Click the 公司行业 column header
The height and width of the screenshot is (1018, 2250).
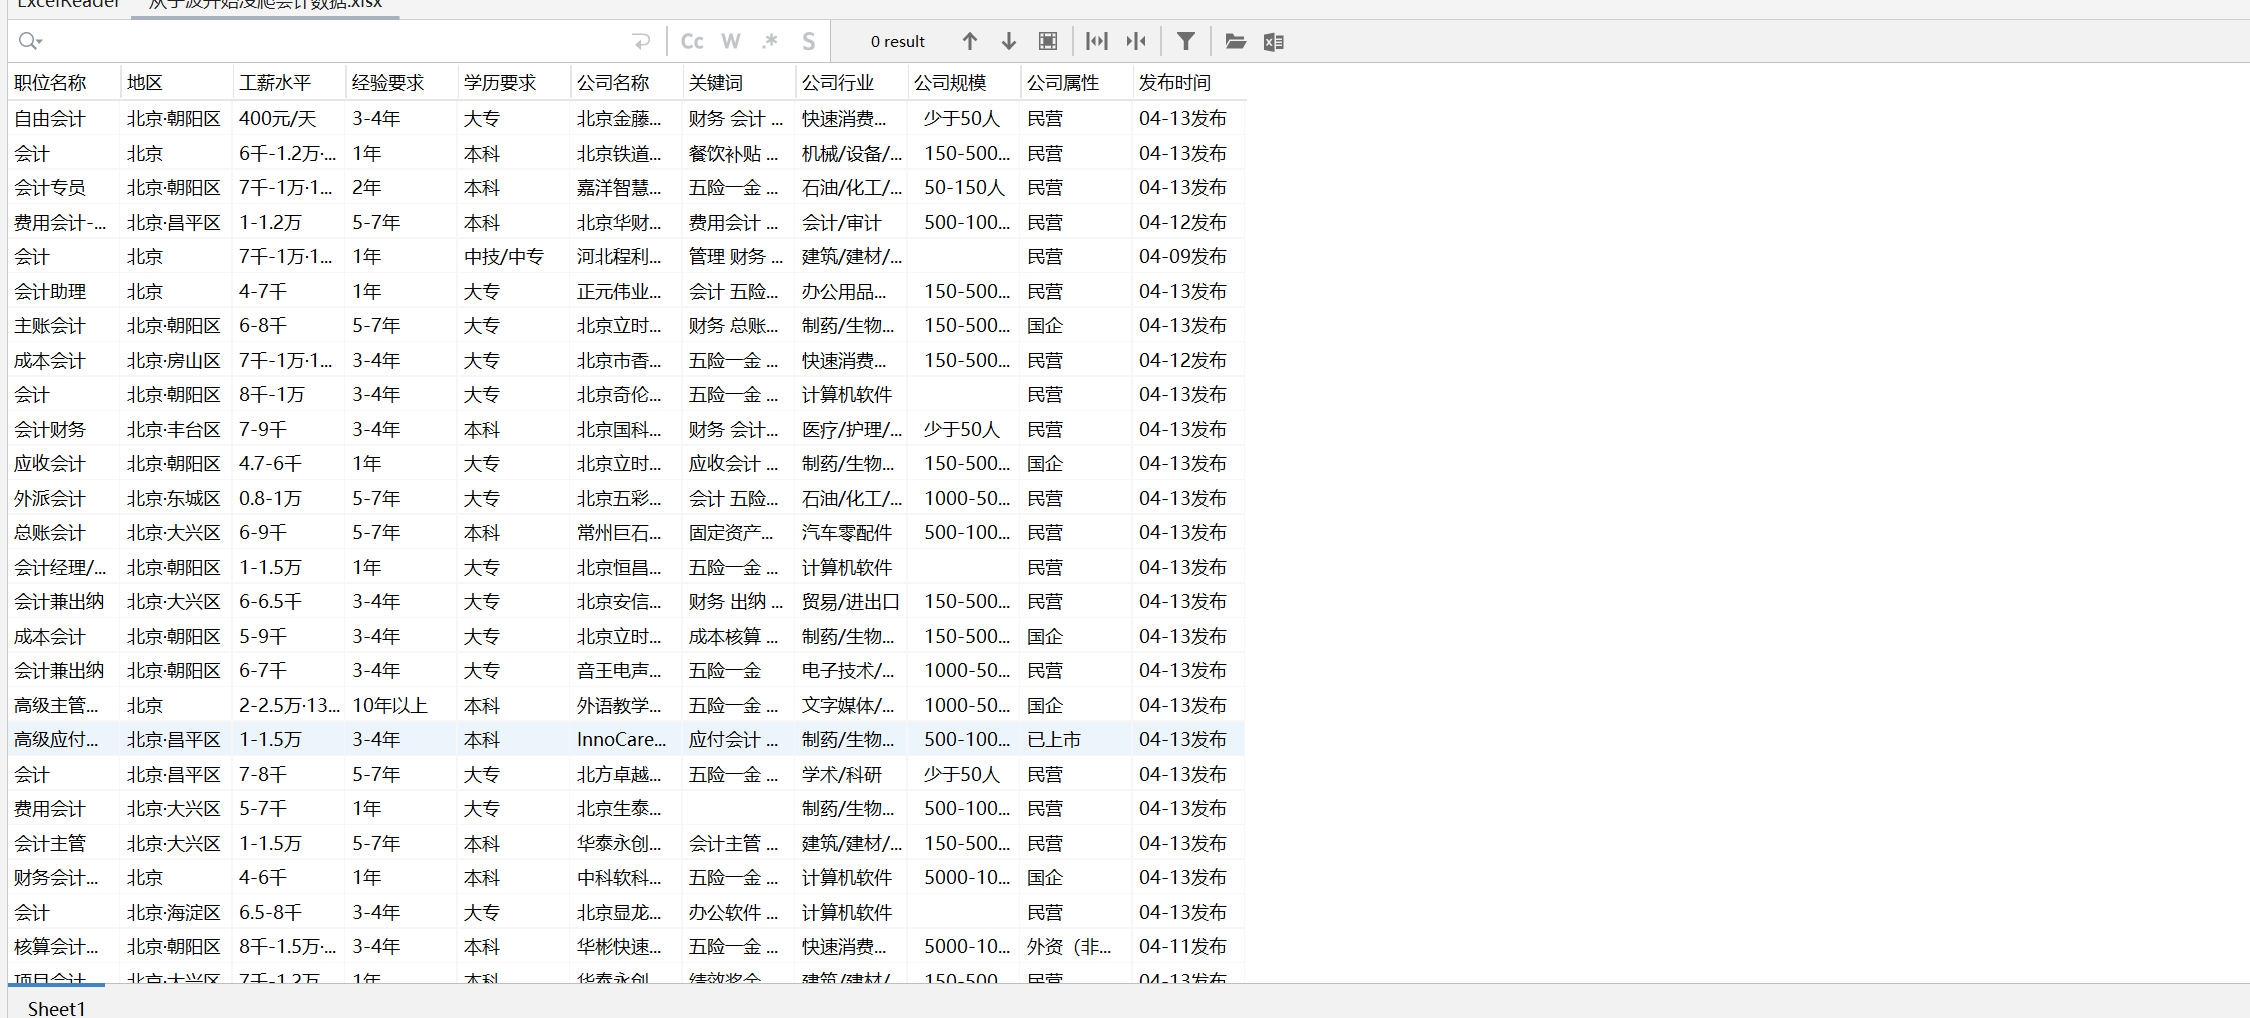pyautogui.click(x=851, y=82)
